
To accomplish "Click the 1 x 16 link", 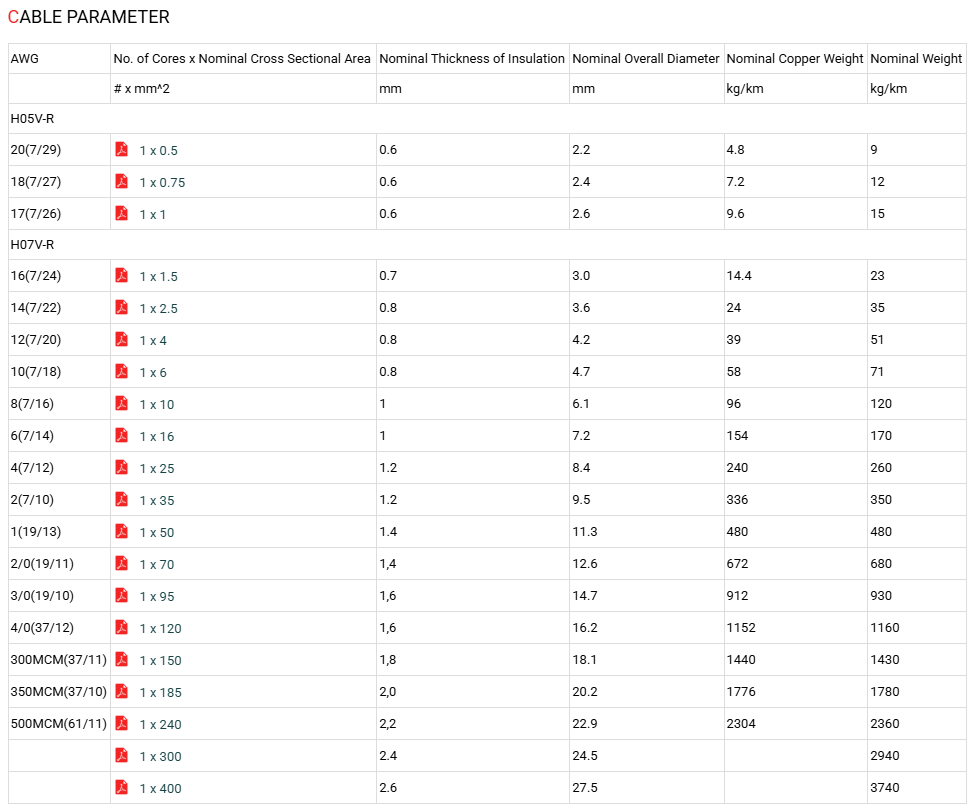I will (157, 437).
